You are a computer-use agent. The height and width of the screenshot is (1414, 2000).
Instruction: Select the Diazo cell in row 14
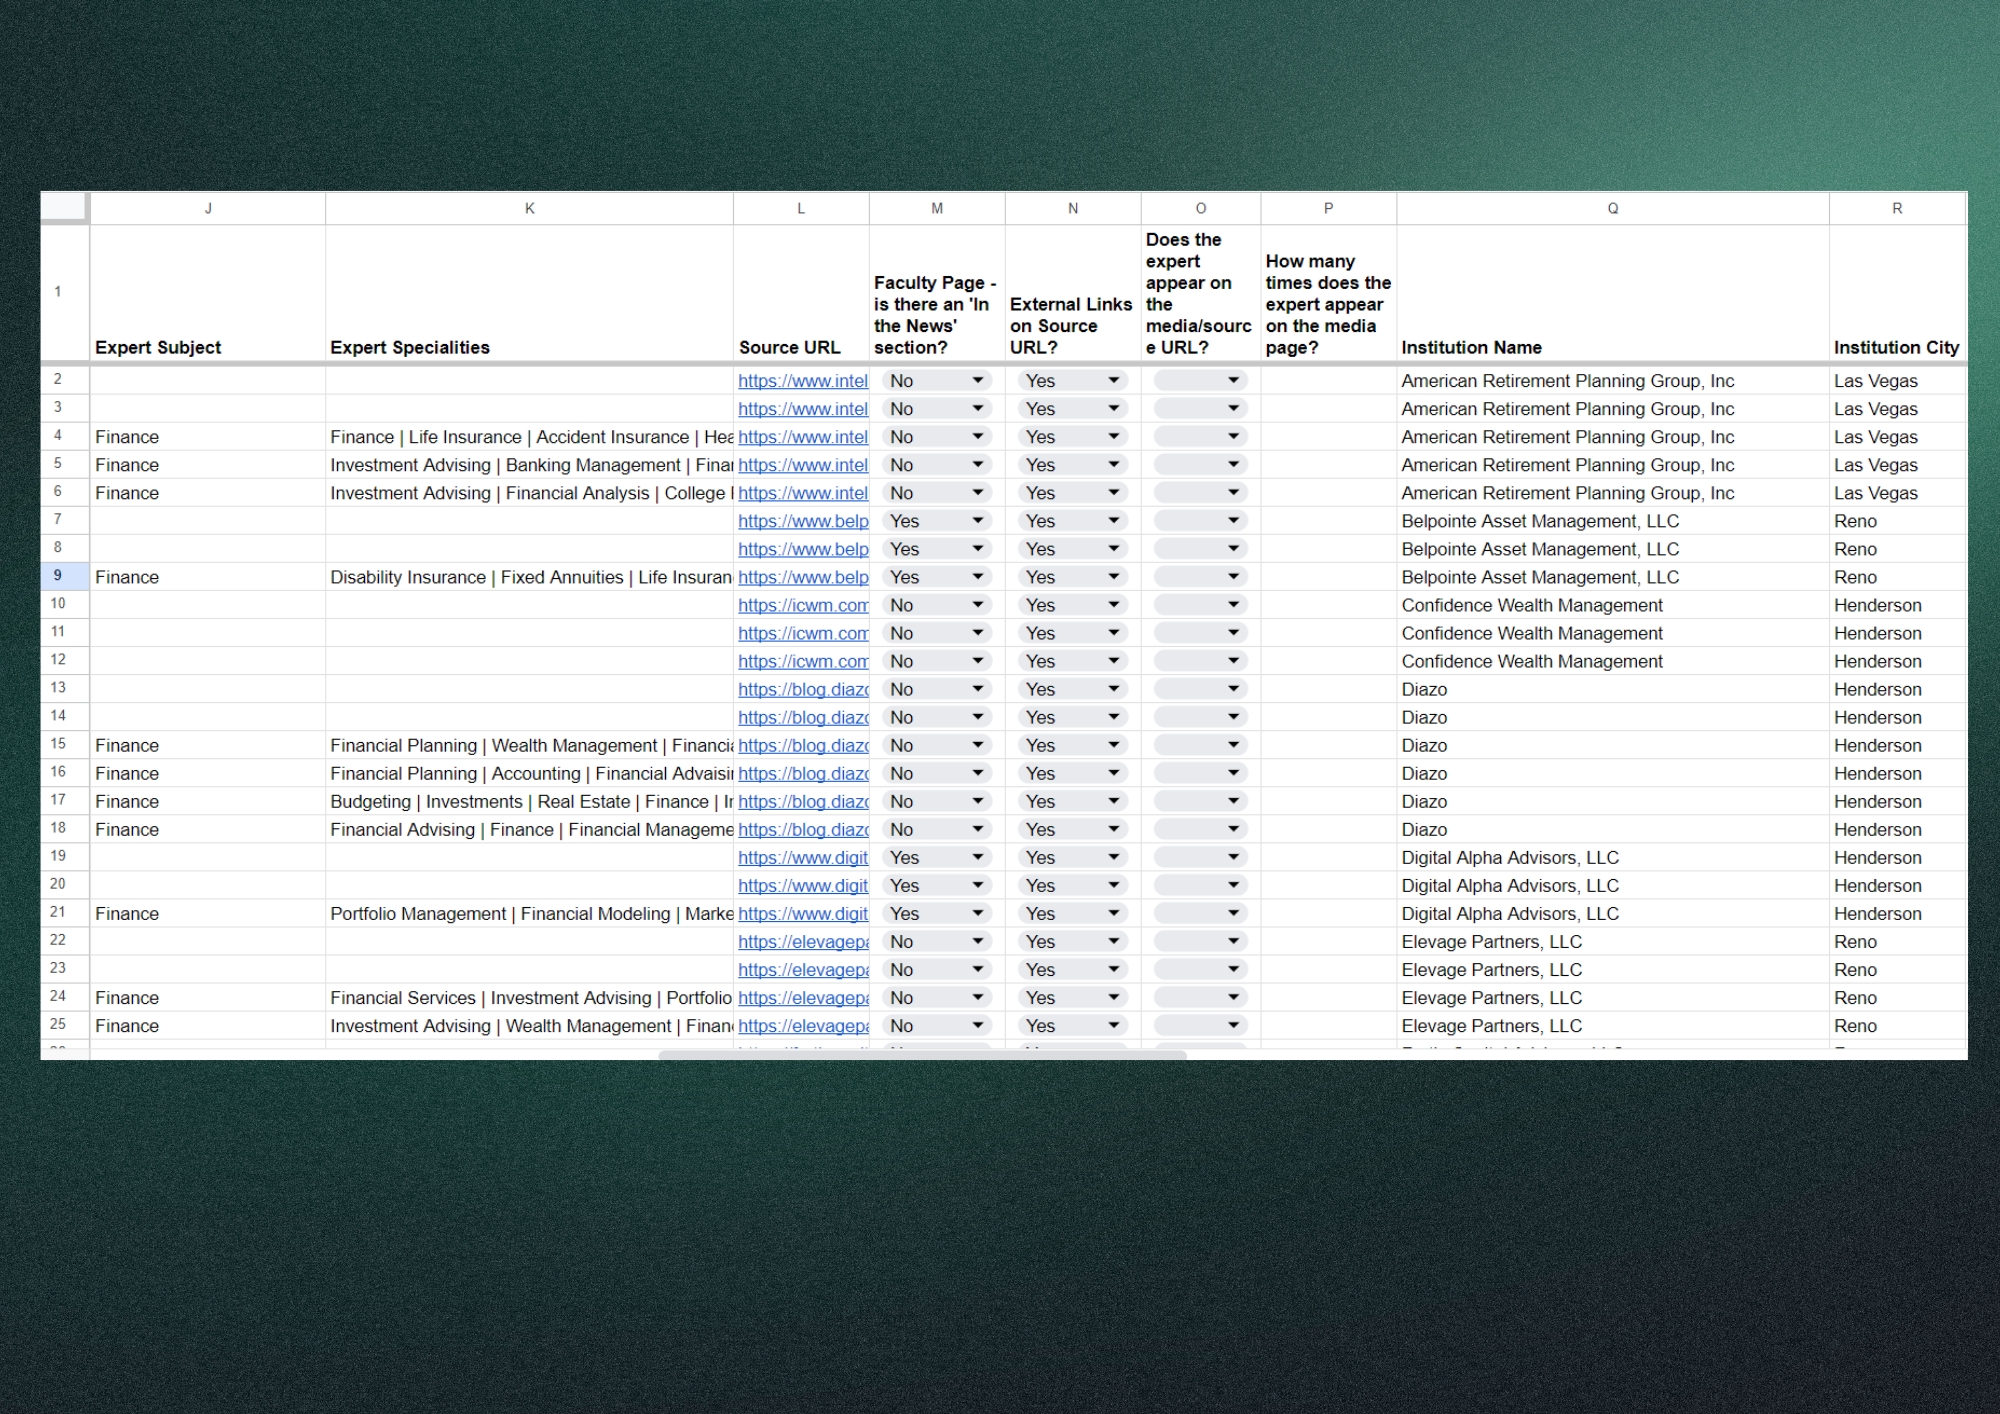(x=1613, y=717)
